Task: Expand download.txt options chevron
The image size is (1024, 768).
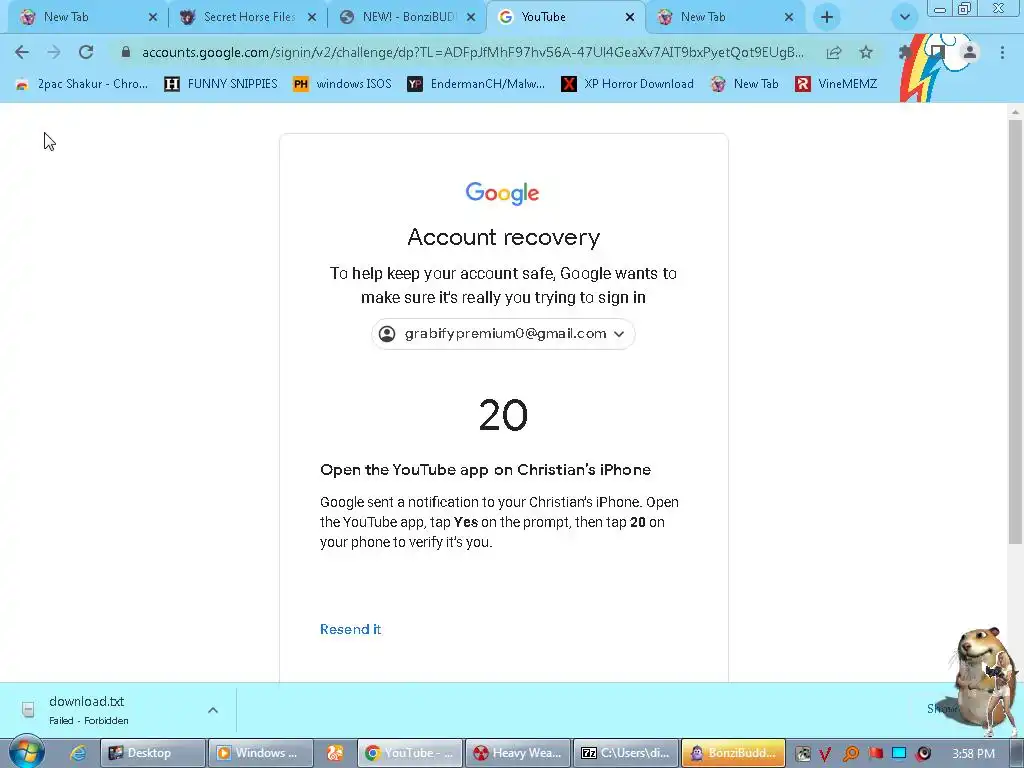Action: coord(213,710)
